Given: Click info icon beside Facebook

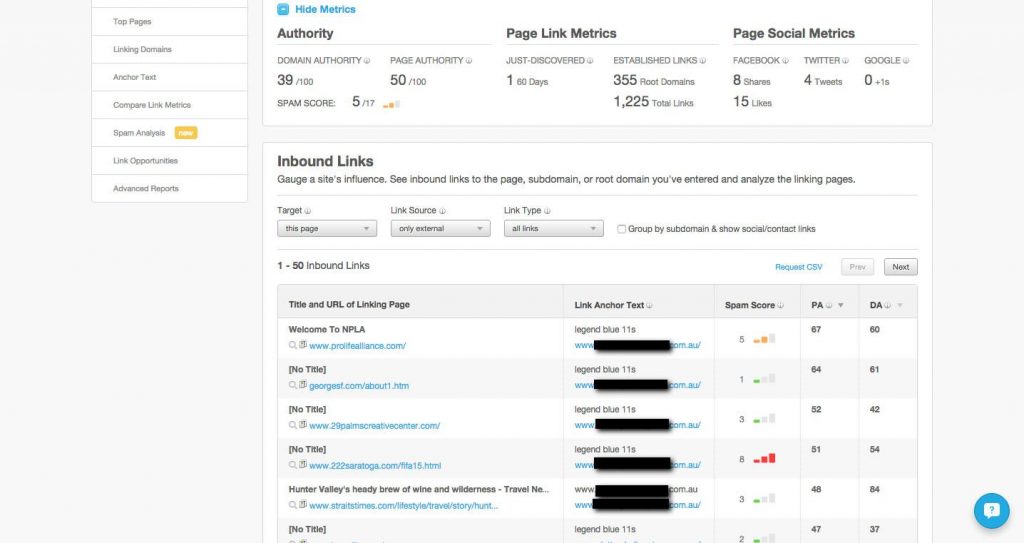Looking at the screenshot, I should point(786,61).
